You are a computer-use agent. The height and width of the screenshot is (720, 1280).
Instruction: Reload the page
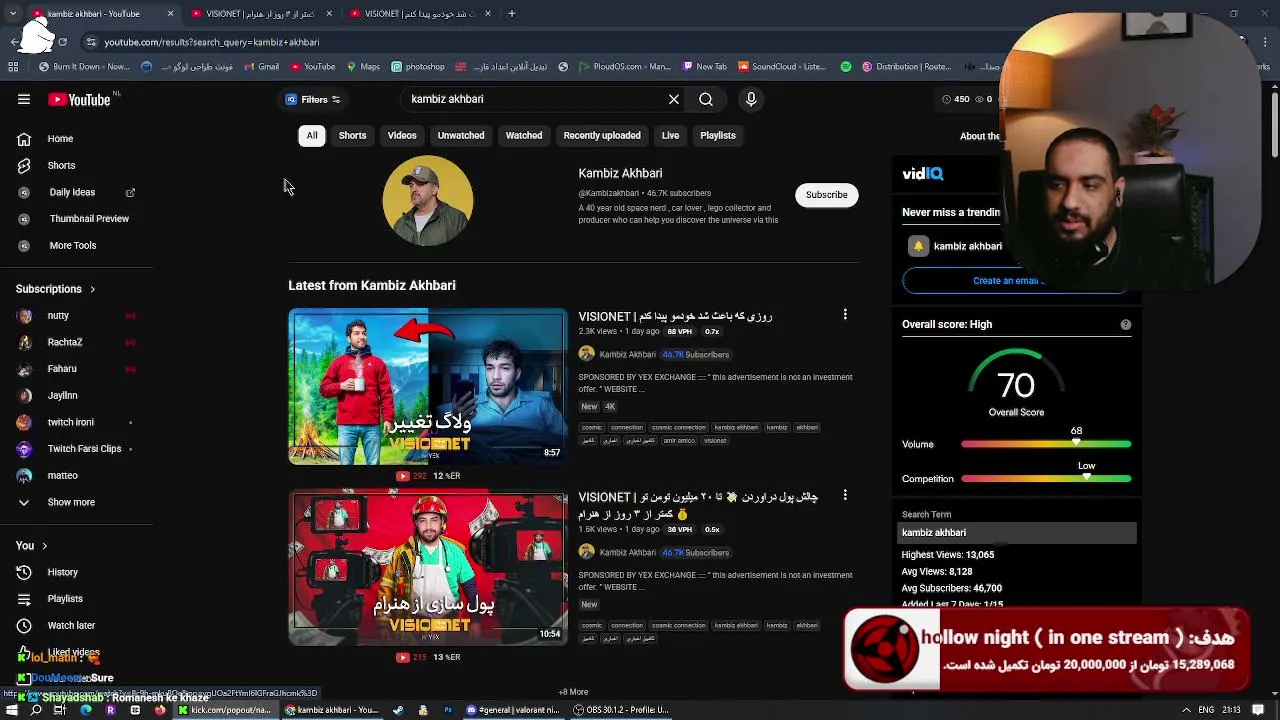(62, 42)
